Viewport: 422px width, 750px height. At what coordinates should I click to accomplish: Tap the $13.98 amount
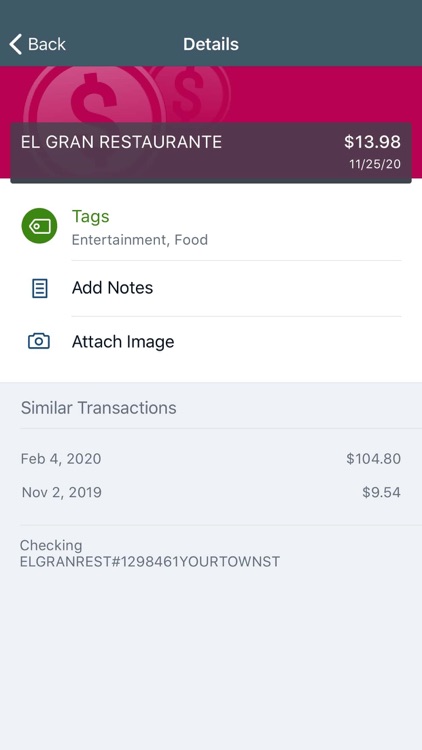[x=372, y=142]
